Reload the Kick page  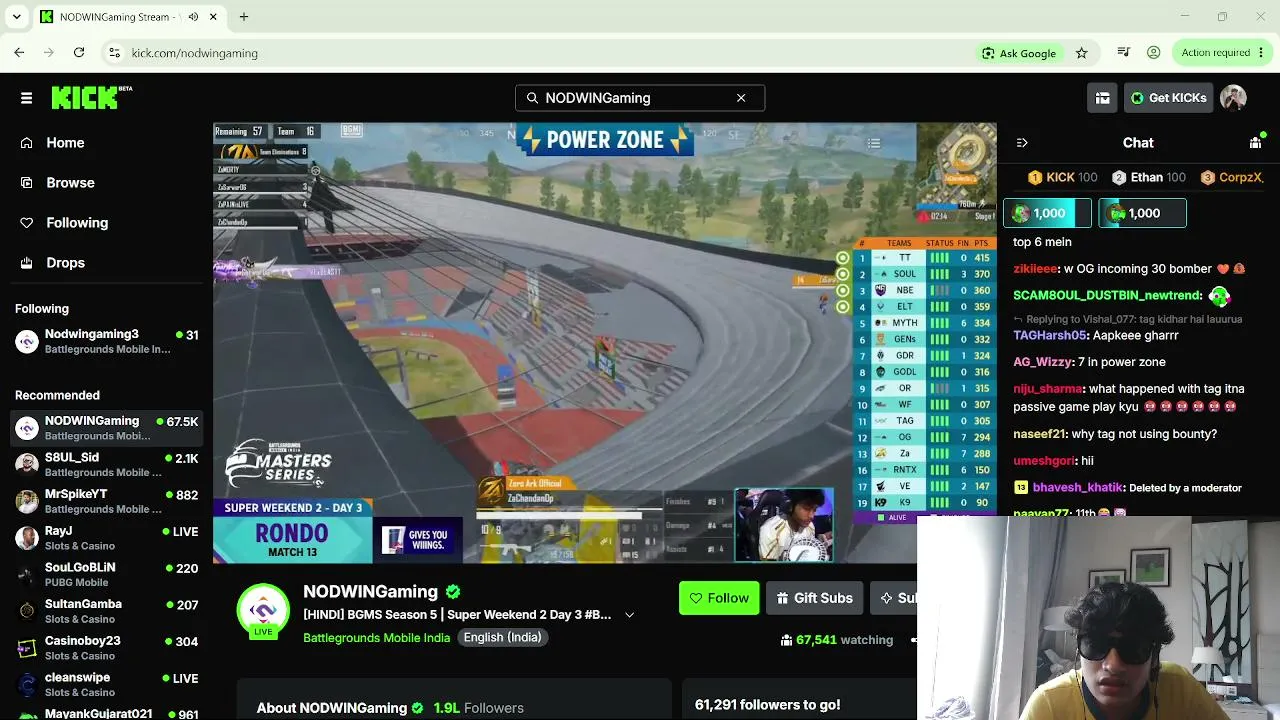(x=79, y=53)
